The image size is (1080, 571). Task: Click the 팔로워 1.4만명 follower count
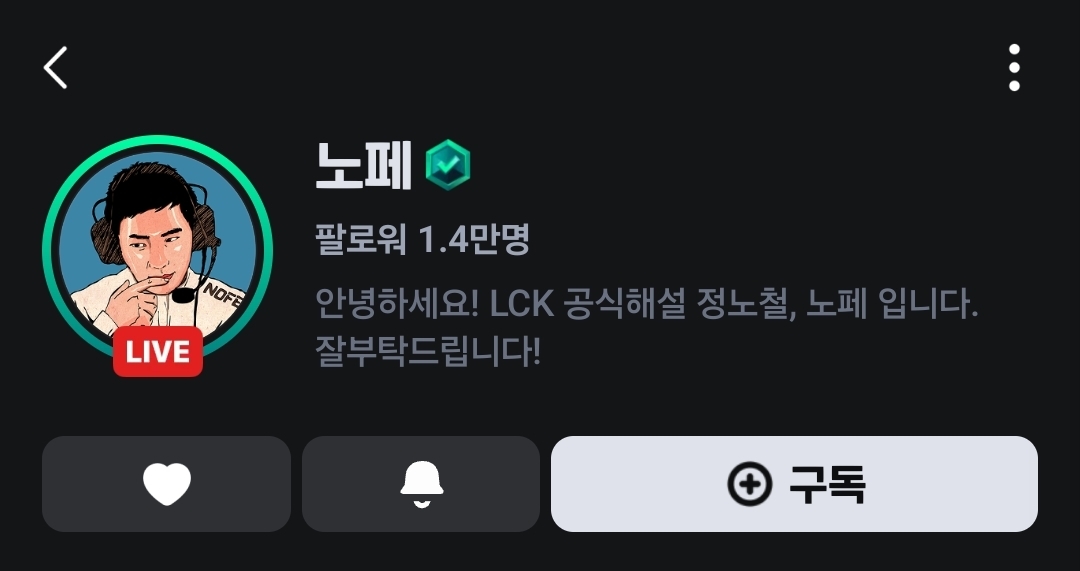point(422,239)
